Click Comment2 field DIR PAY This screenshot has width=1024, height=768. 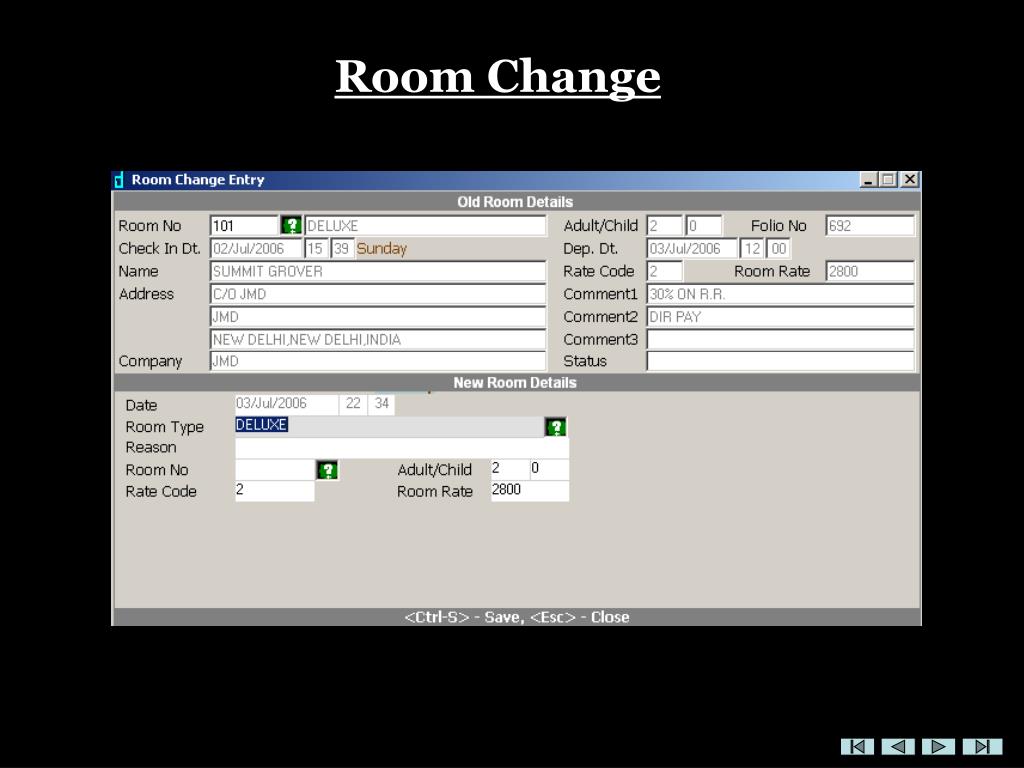780,317
